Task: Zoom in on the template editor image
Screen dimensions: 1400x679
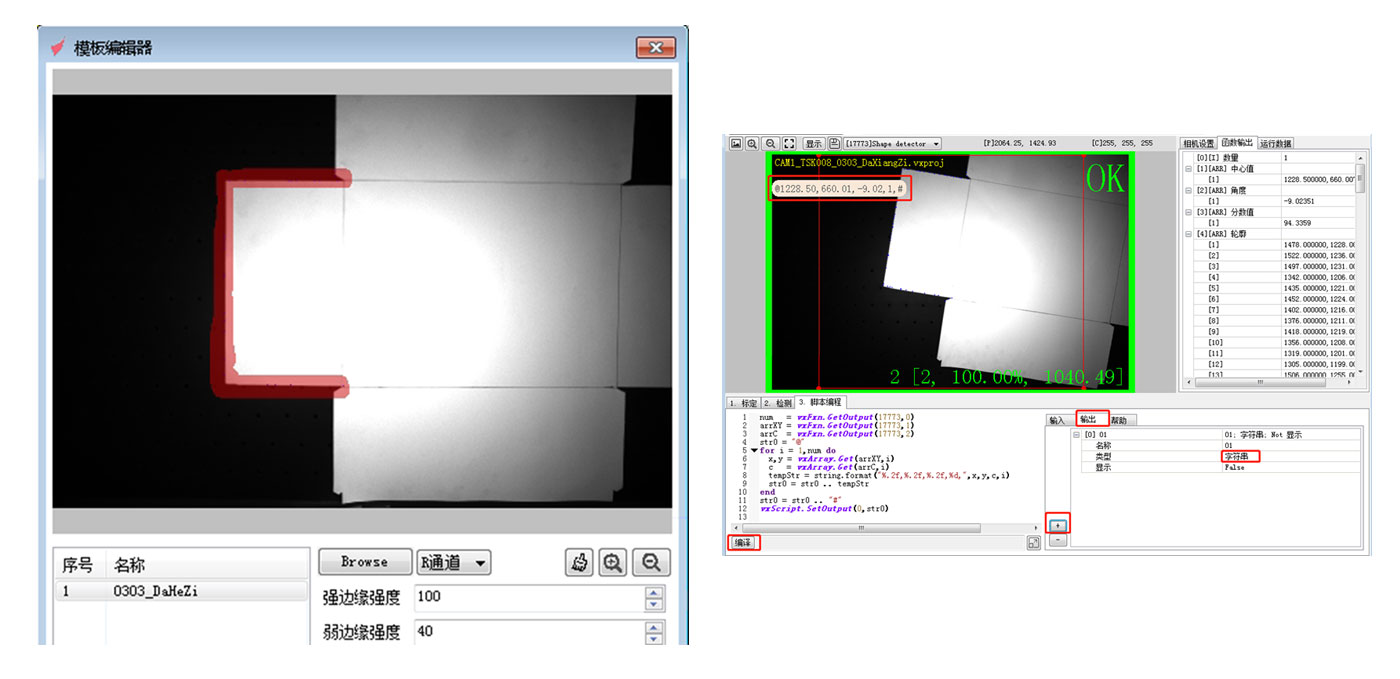Action: (x=613, y=562)
